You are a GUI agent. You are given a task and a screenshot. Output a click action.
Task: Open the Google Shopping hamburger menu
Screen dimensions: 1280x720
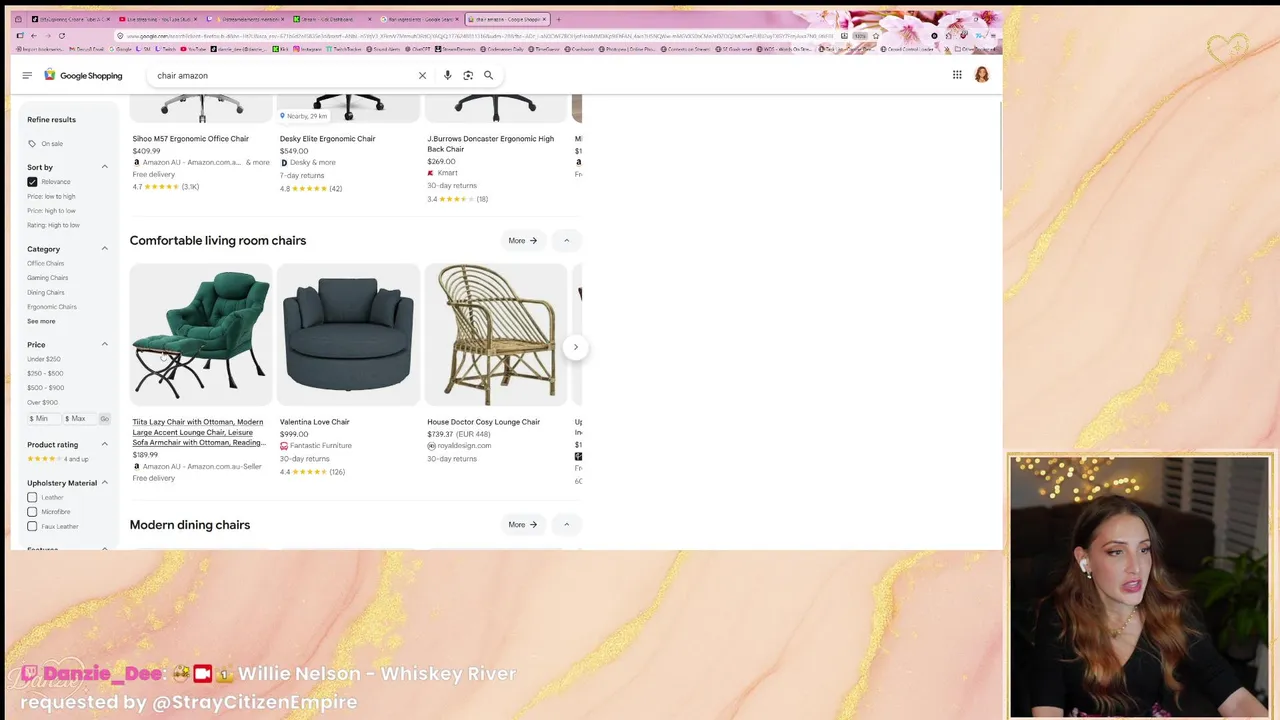coord(27,75)
